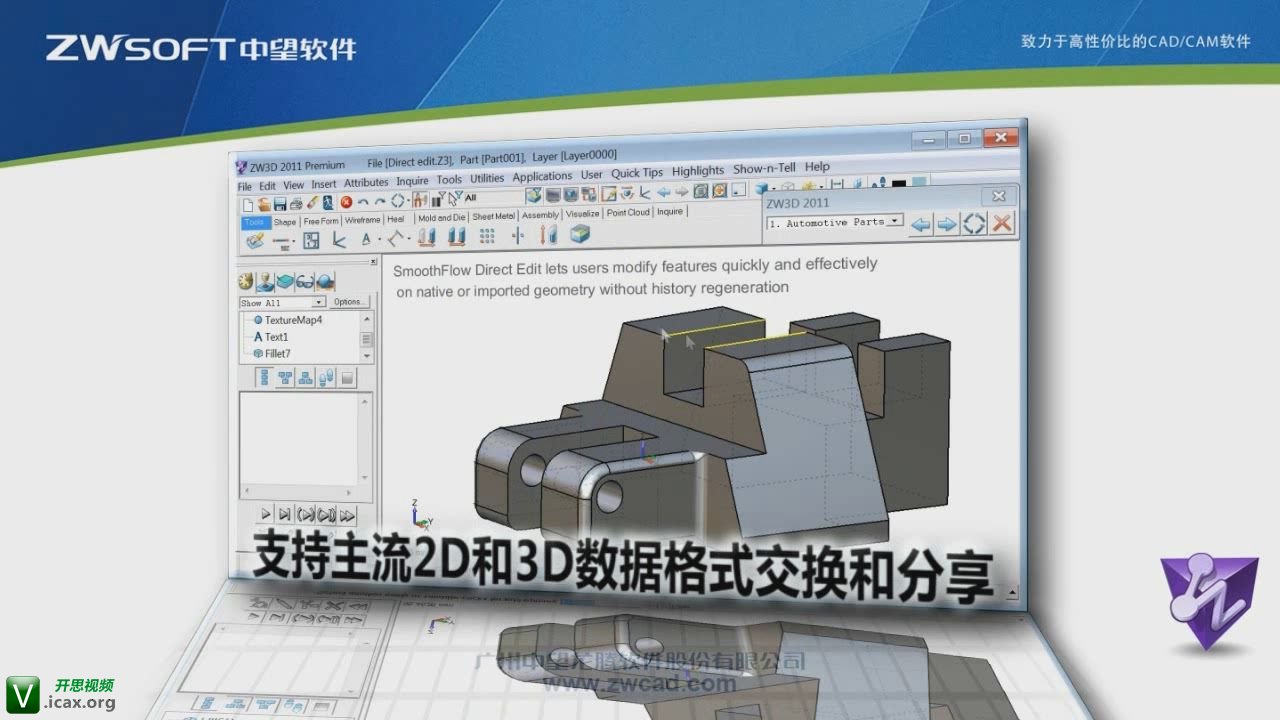Switch to the Mold and Die tab
This screenshot has height=720, width=1280.
coord(441,217)
